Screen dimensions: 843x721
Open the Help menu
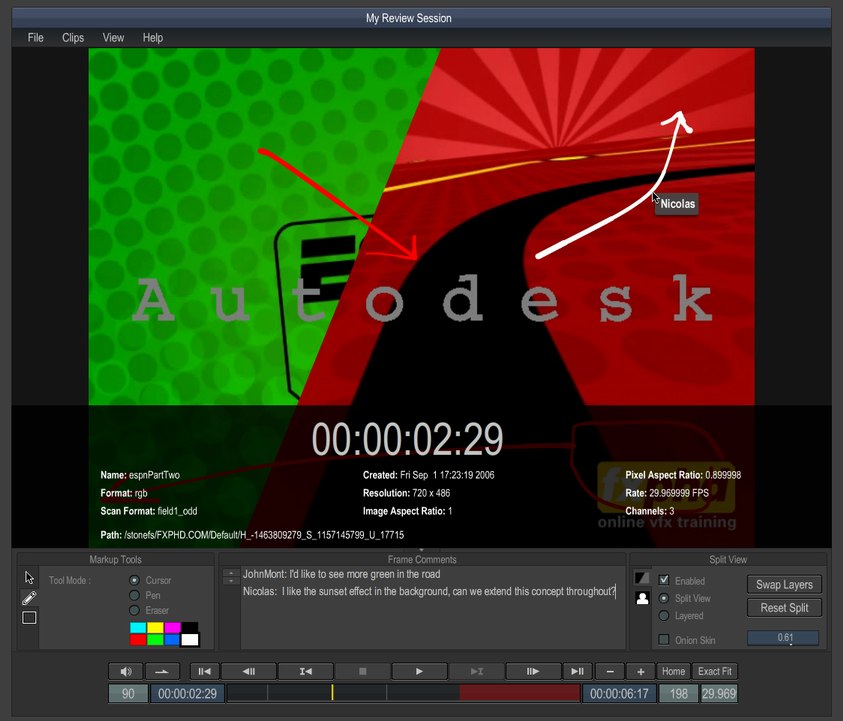[153, 38]
